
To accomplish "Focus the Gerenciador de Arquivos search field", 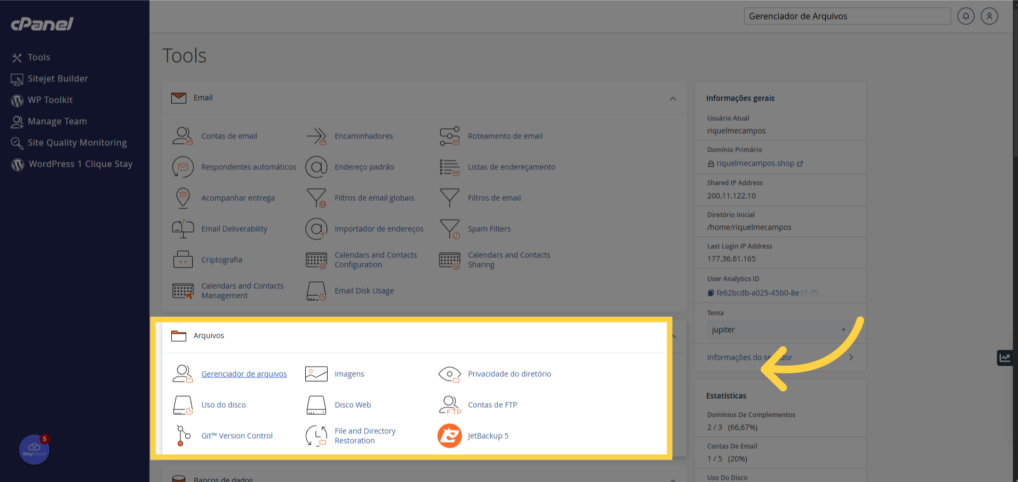I will 848,16.
